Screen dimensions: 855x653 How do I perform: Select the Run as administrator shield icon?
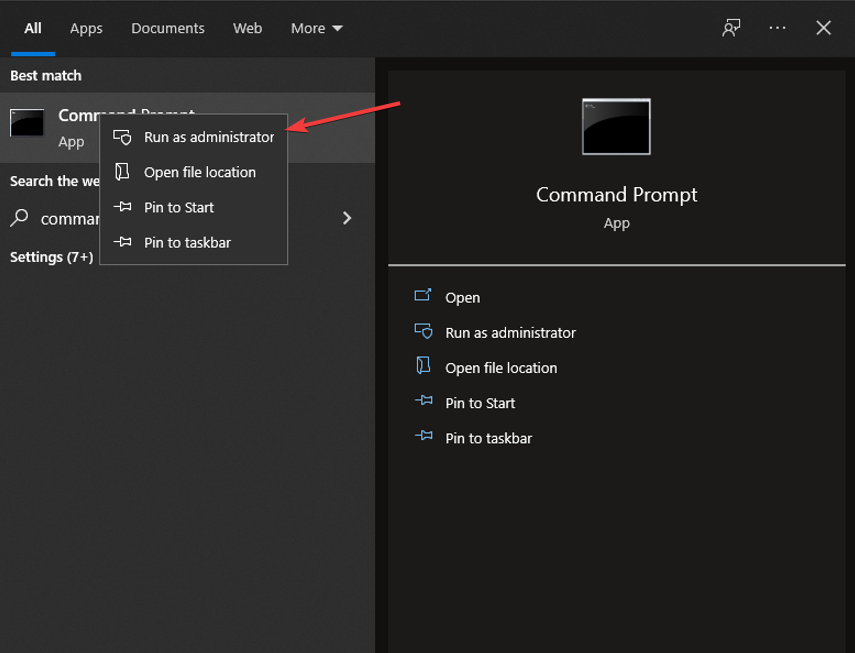pos(123,137)
